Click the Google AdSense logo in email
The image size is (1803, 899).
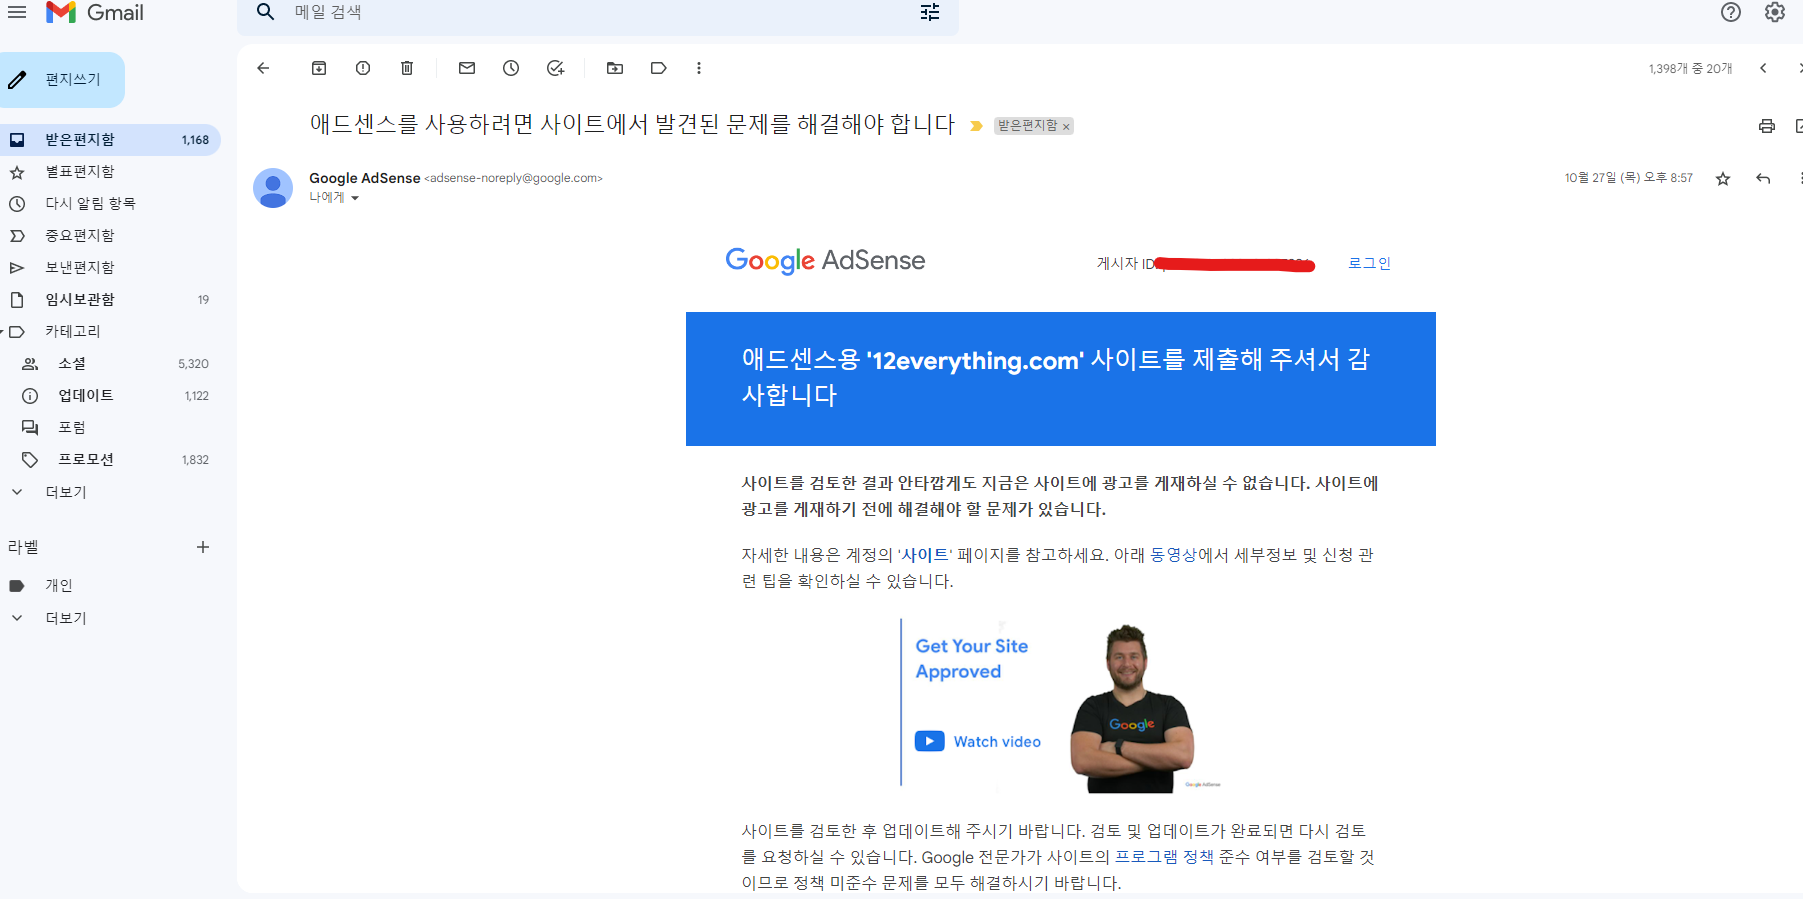(825, 261)
